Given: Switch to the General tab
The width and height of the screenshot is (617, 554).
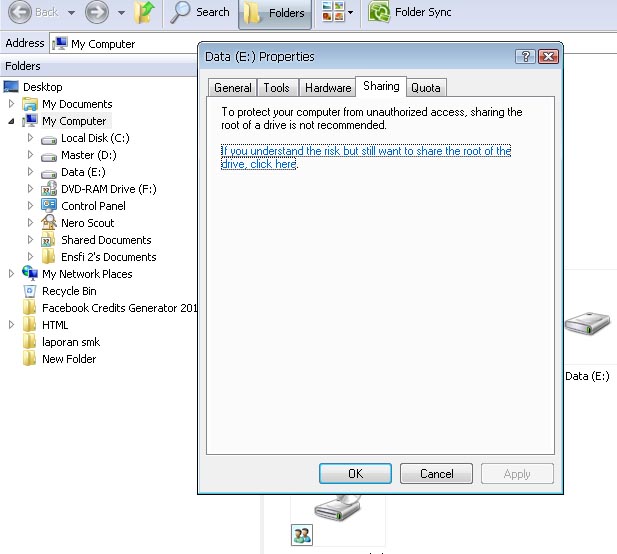Looking at the screenshot, I should [x=233, y=88].
